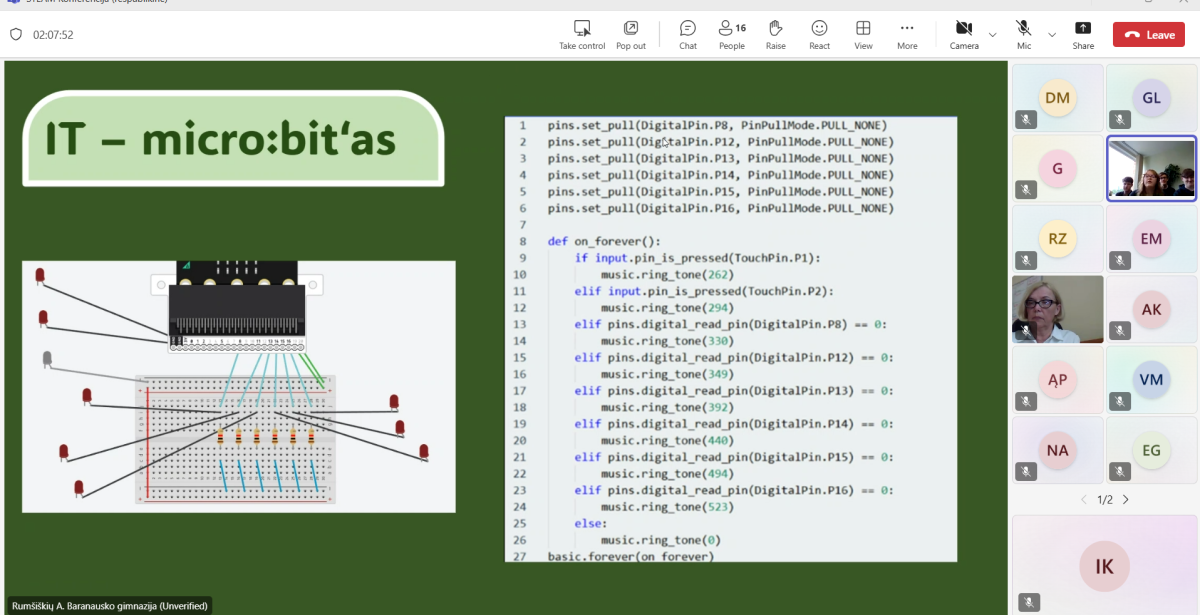The width and height of the screenshot is (1200, 615).
Task: Select the G participant tile
Action: coord(1058,168)
